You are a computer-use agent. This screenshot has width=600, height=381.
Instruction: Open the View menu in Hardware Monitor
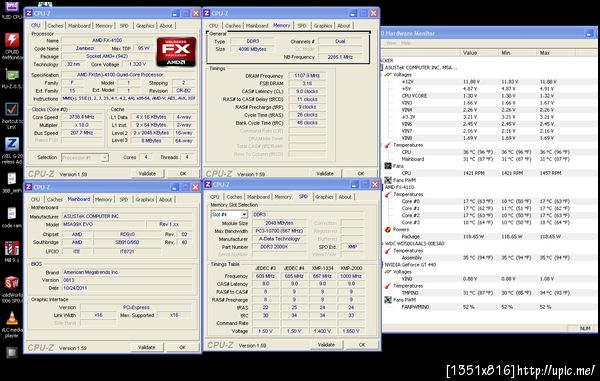[391, 43]
